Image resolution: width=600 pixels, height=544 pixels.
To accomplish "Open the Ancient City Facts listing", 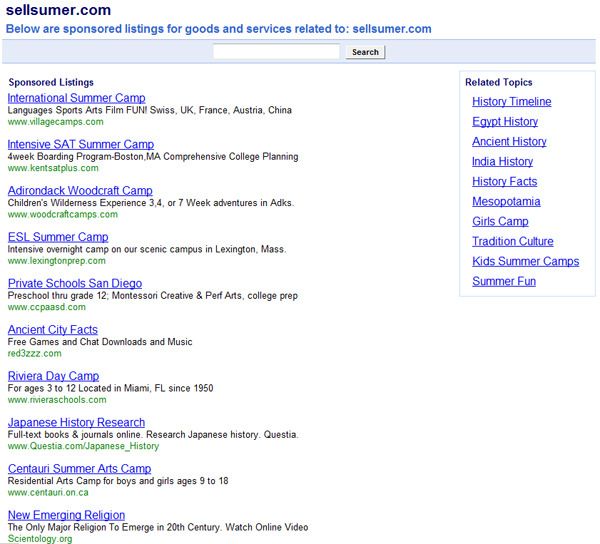I will (x=53, y=329).
